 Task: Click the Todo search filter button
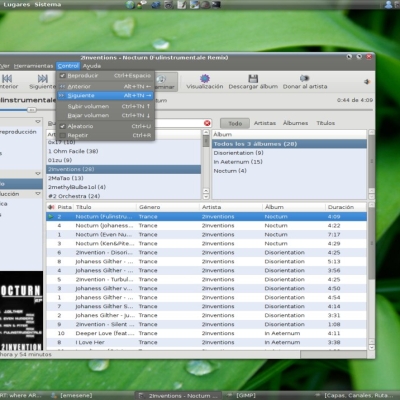pos(235,123)
